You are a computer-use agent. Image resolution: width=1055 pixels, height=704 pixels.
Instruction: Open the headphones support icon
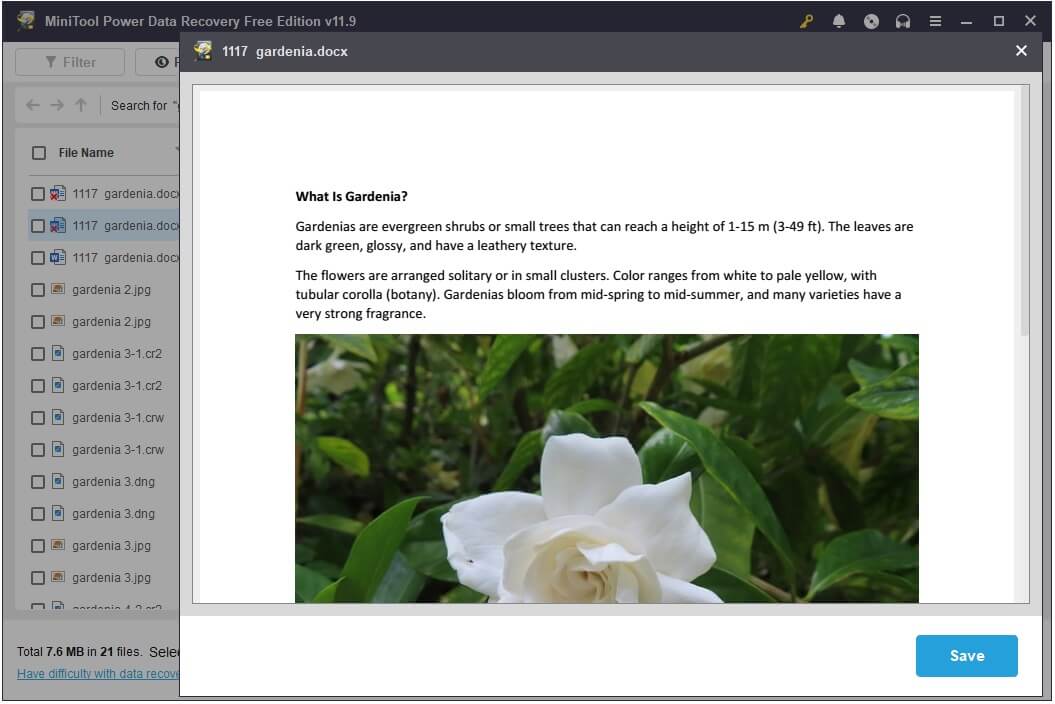point(902,21)
